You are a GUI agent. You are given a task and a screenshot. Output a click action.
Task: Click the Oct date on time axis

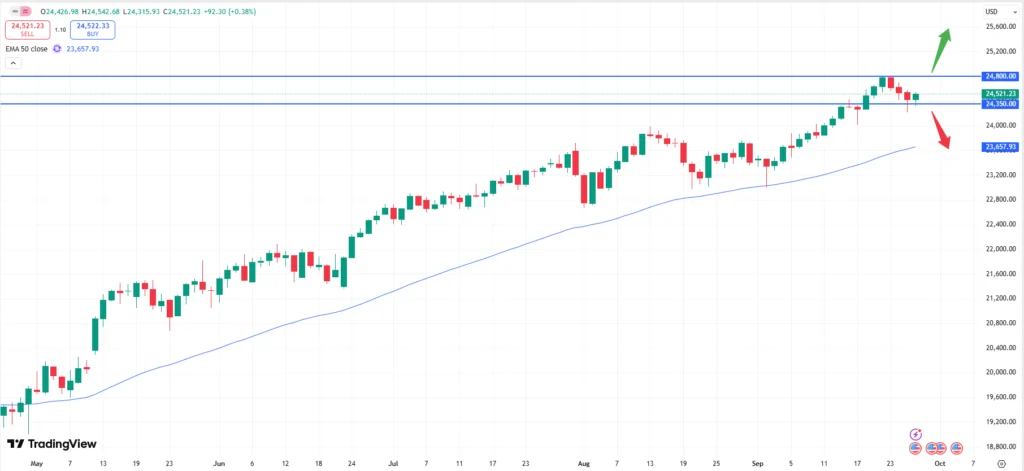[939, 464]
